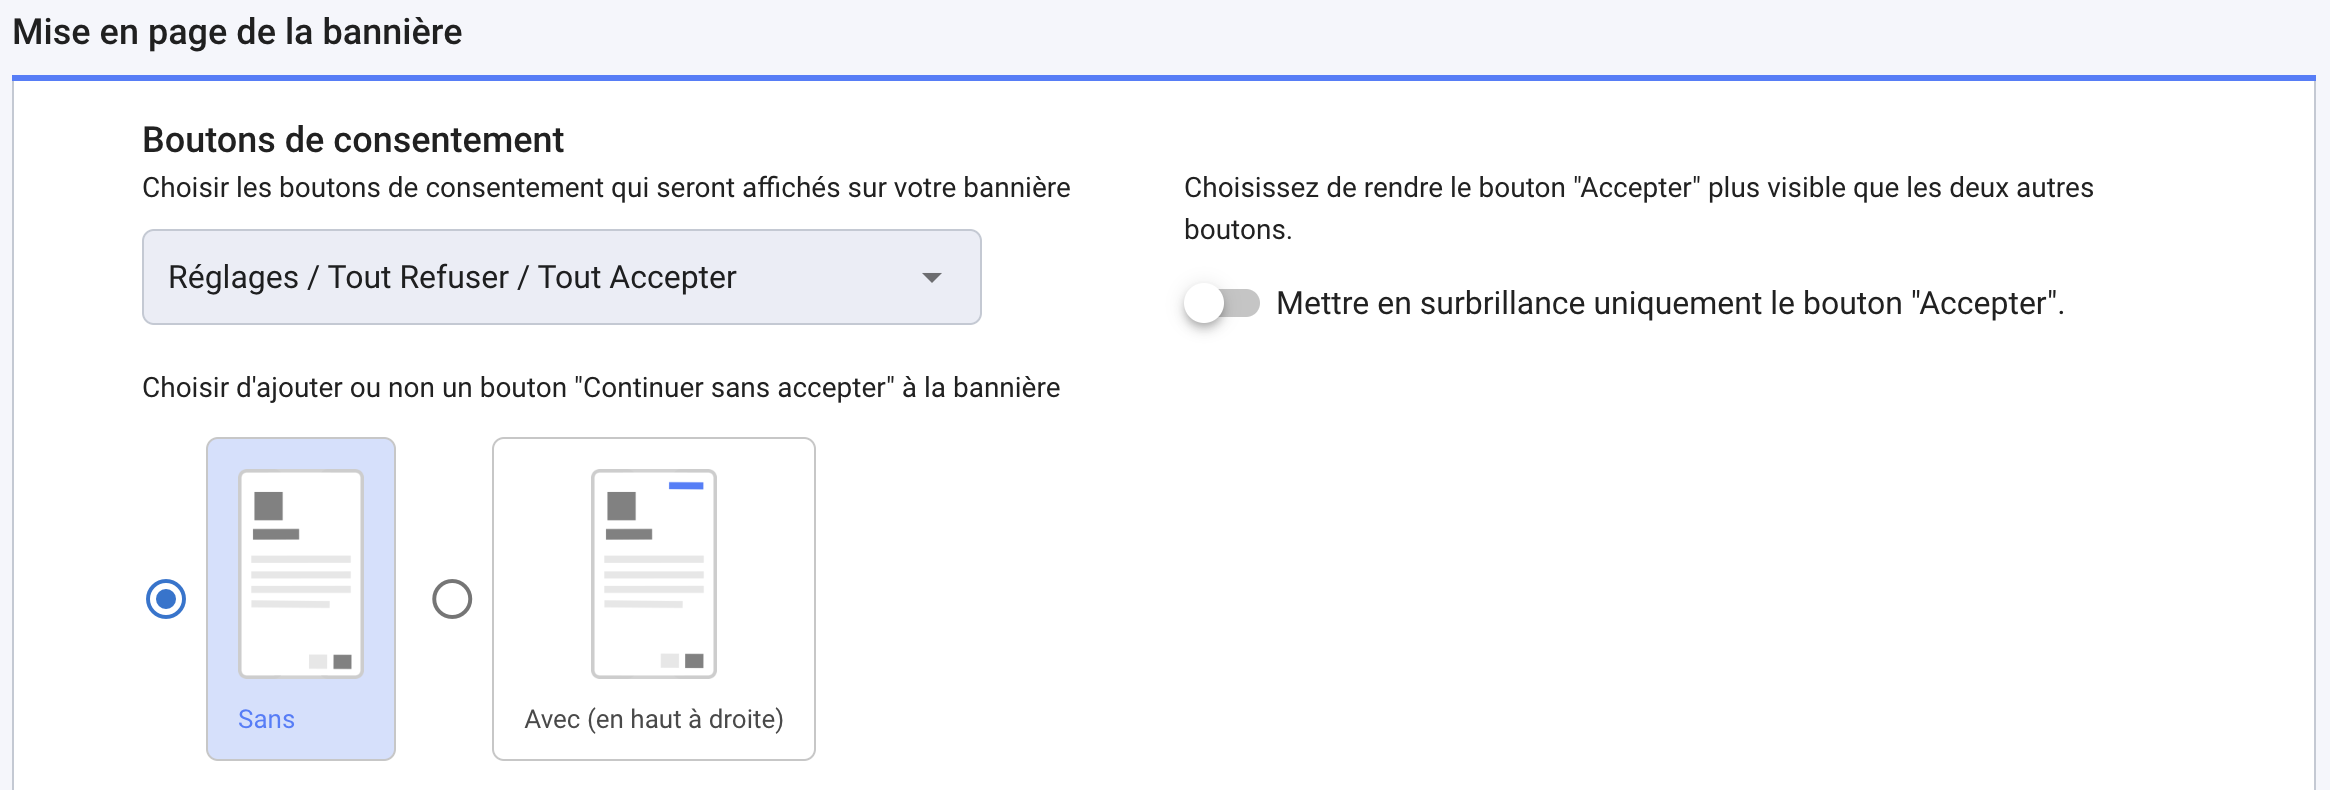Click the "Mise en page de la bannière" heading

click(x=236, y=31)
